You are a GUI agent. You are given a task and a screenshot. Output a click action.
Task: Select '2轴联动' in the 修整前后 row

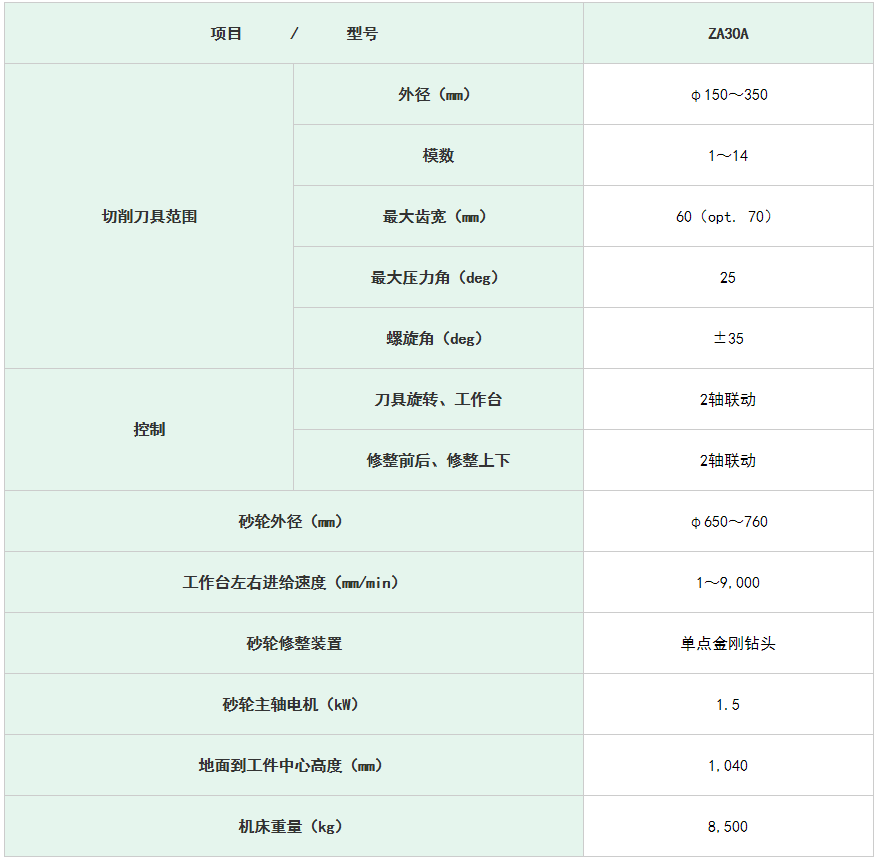point(728,461)
